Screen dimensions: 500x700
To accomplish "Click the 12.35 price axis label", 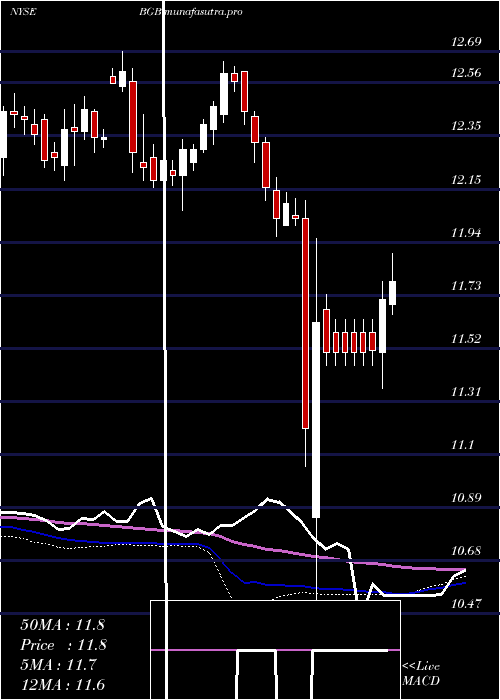I will tap(466, 126).
